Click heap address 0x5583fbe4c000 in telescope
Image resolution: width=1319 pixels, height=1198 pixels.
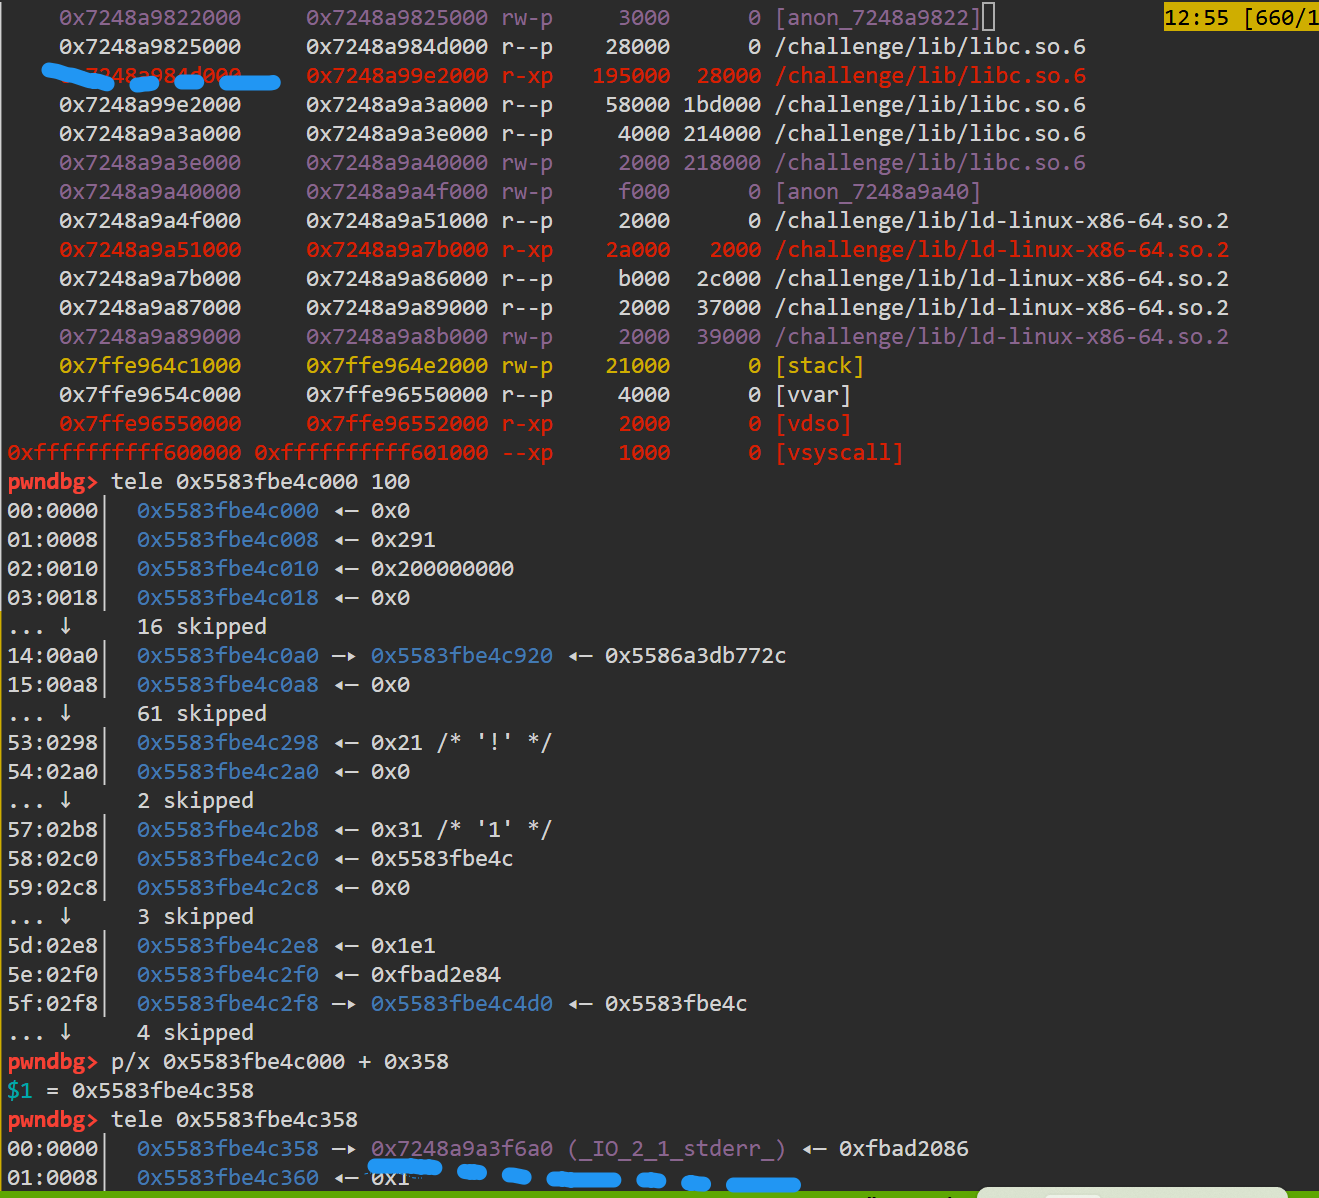(228, 511)
